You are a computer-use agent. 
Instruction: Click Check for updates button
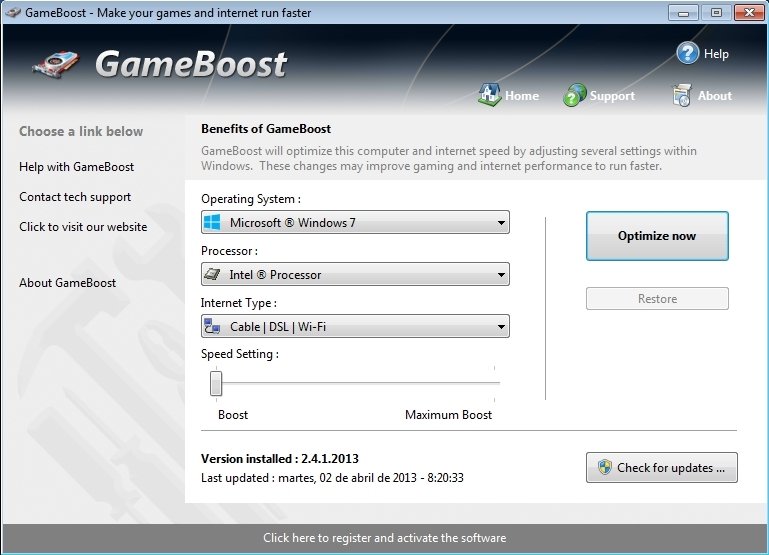click(662, 467)
